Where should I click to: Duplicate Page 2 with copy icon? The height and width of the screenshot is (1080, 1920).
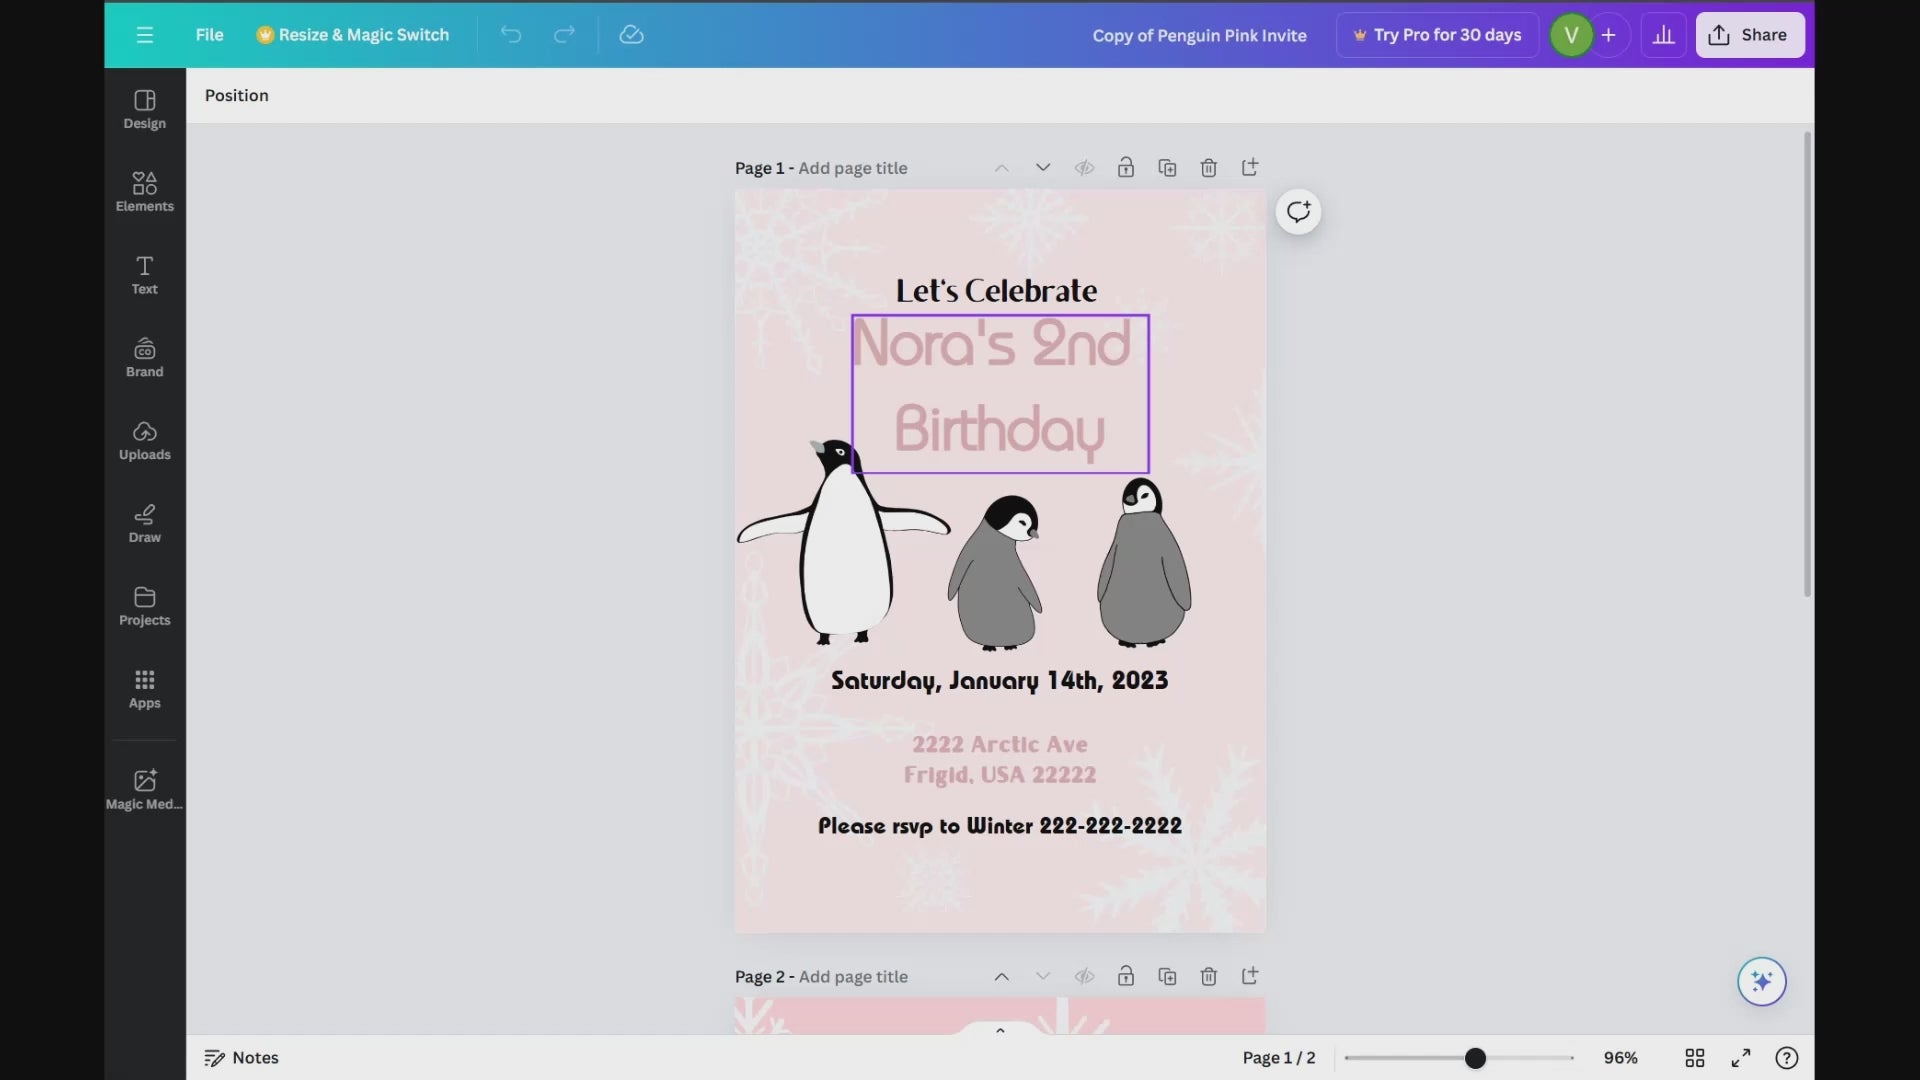pyautogui.click(x=1167, y=977)
